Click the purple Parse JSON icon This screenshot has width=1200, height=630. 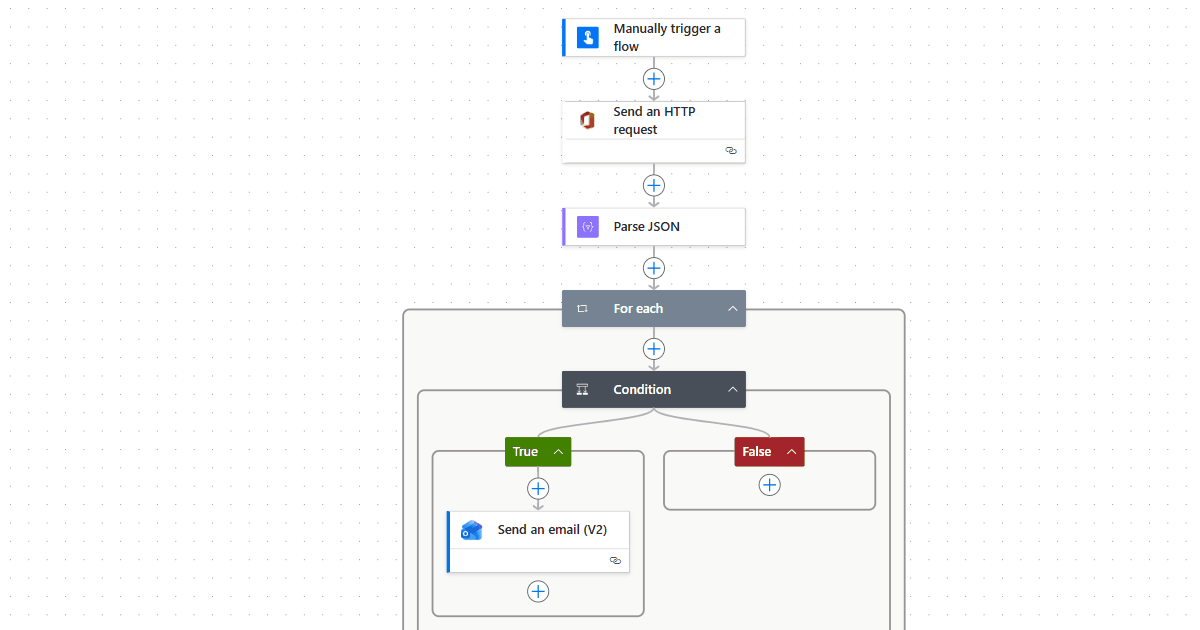588,227
